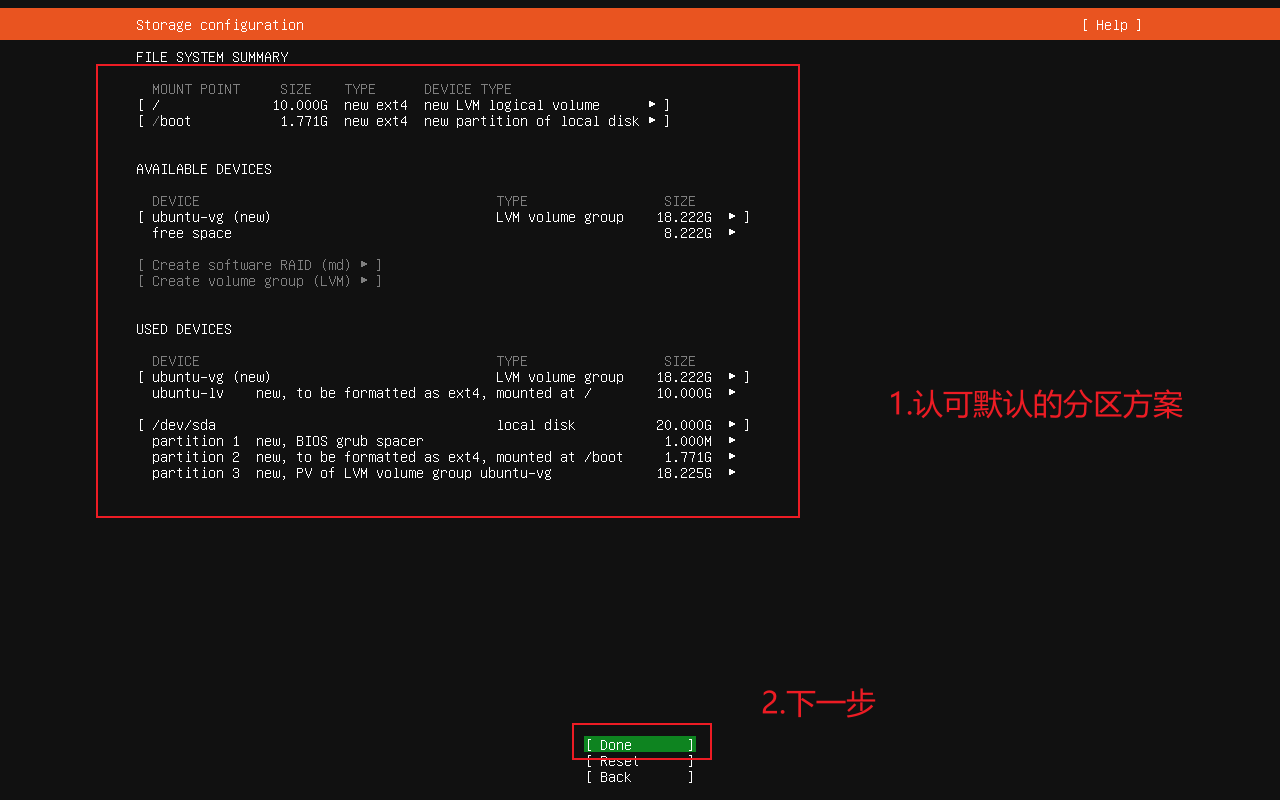Select 'new partition of local disk' text
1280x800 pixels.
click(x=532, y=121)
